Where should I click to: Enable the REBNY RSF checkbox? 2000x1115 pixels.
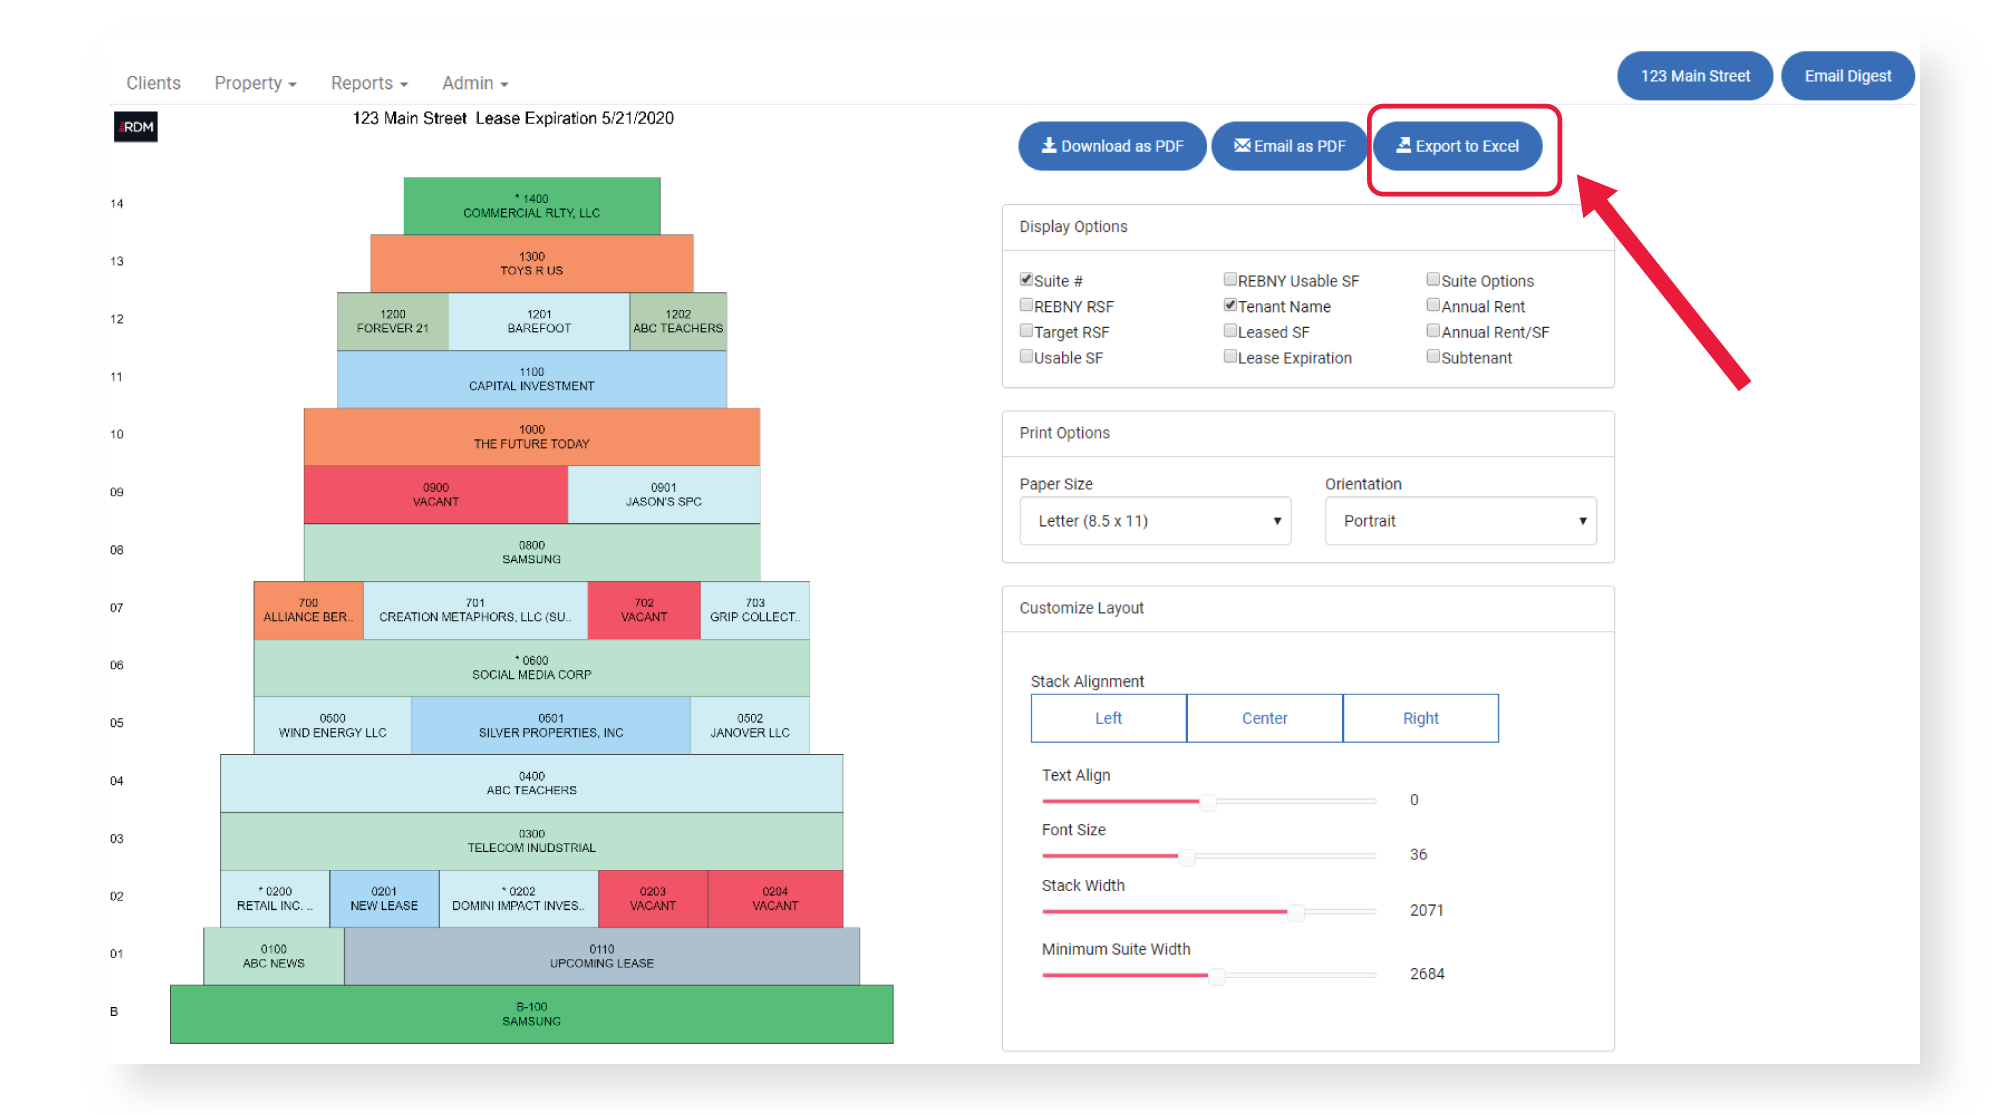(1026, 305)
